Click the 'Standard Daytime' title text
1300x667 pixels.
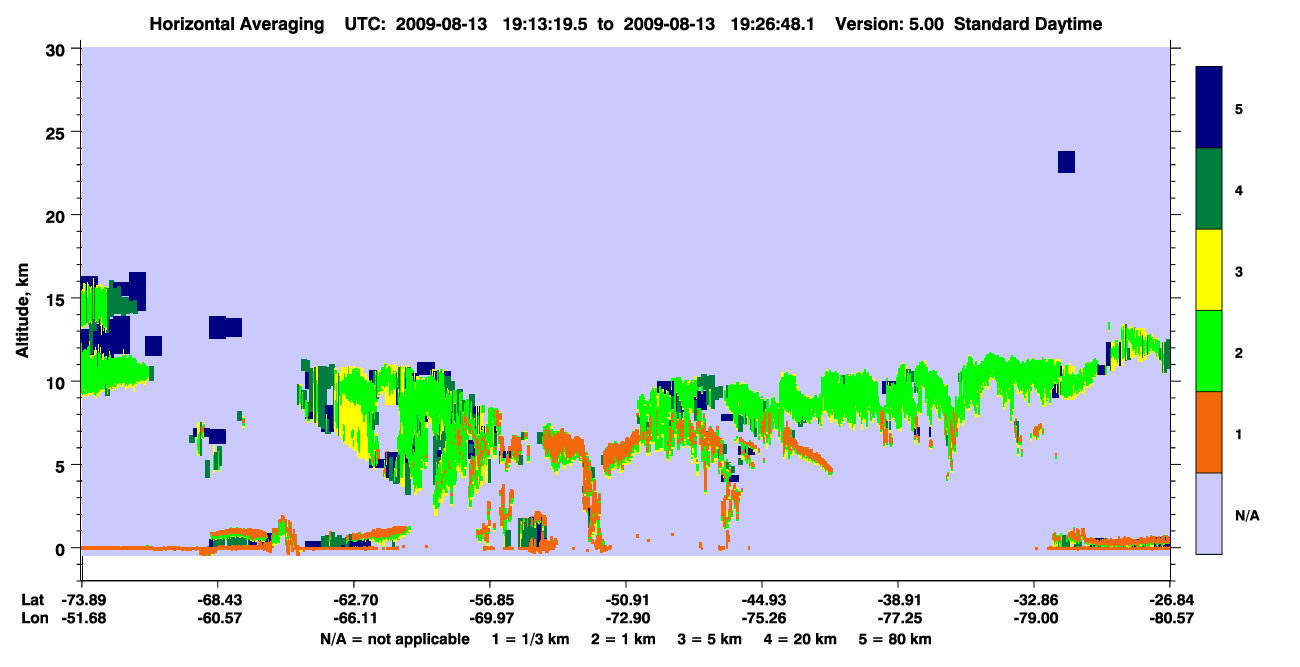point(1028,24)
